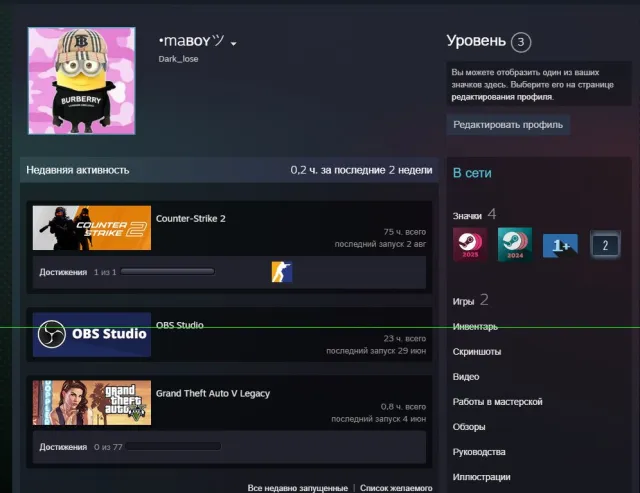640x493 pixels.
Task: Click the Counter-Strike 2 achievements progress bar
Action: (167, 271)
